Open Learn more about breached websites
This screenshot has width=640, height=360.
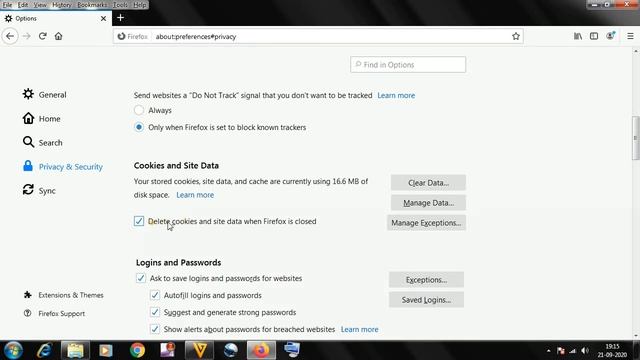coord(360,329)
